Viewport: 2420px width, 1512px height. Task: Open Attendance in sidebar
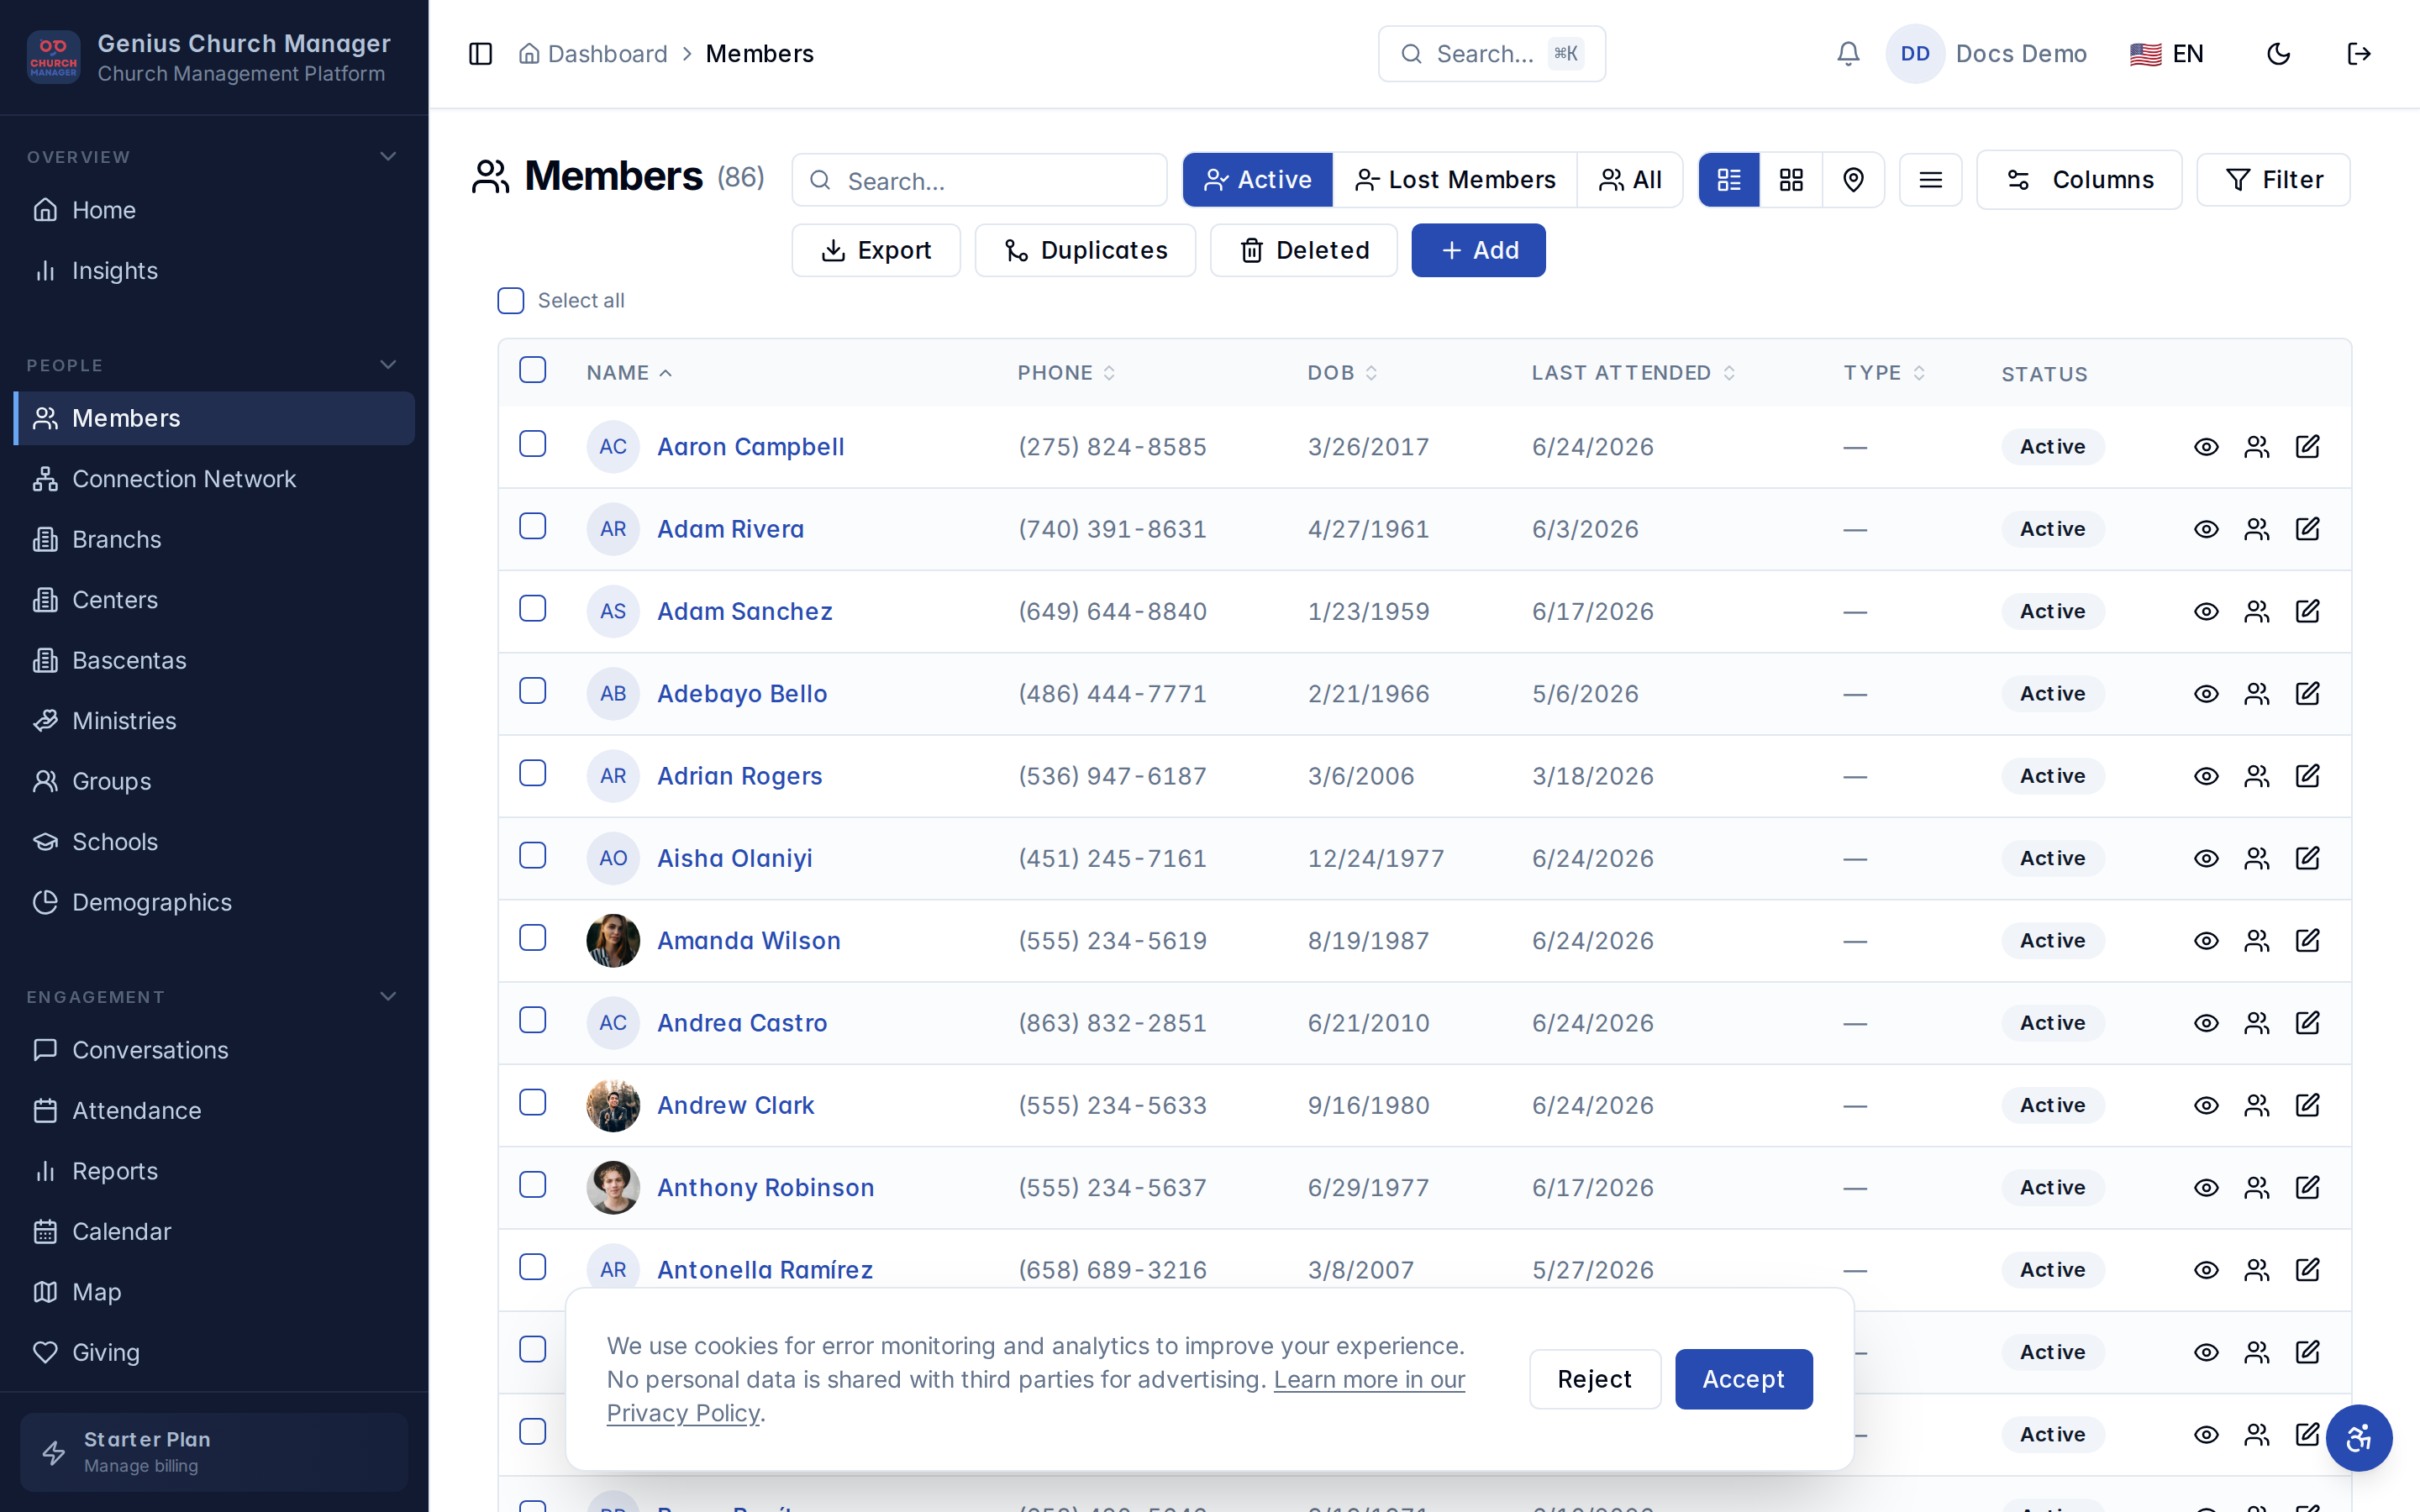pyautogui.click(x=214, y=1111)
